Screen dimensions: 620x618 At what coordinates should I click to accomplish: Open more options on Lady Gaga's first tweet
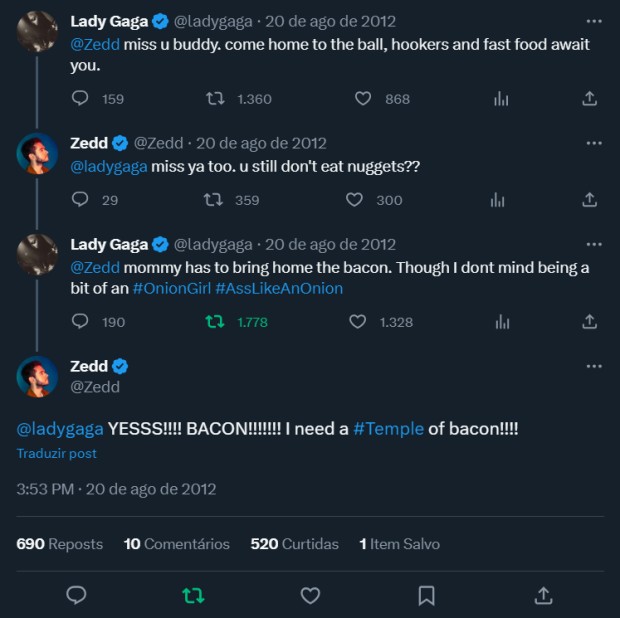594,21
